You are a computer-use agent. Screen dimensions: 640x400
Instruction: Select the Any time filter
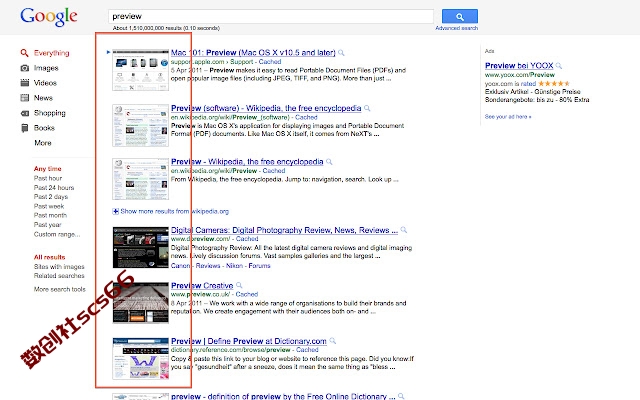click(47, 169)
